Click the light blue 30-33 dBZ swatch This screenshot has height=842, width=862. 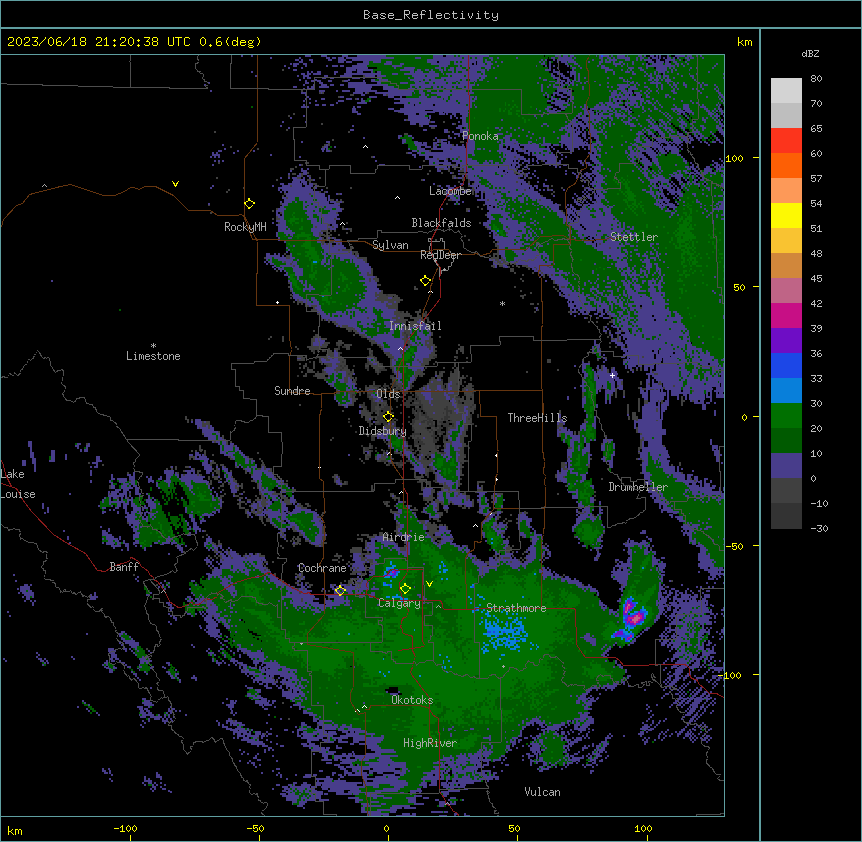tap(786, 391)
